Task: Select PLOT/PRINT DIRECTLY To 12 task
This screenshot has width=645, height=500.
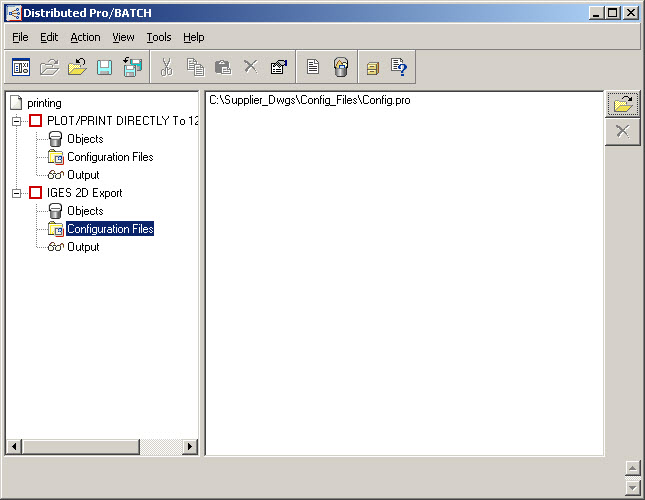Action: (123, 120)
